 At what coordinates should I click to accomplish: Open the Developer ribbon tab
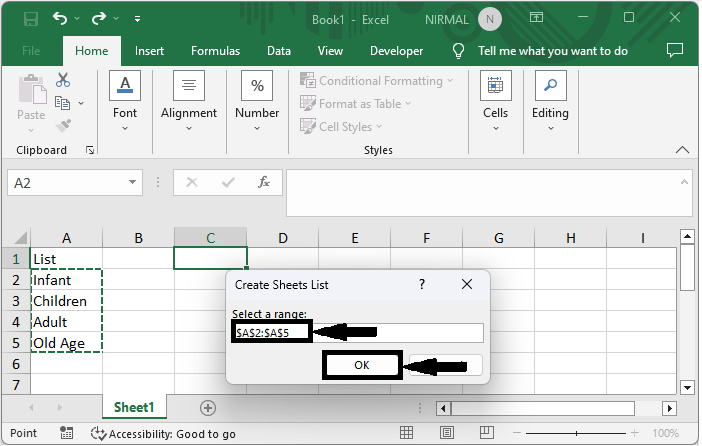click(x=396, y=51)
